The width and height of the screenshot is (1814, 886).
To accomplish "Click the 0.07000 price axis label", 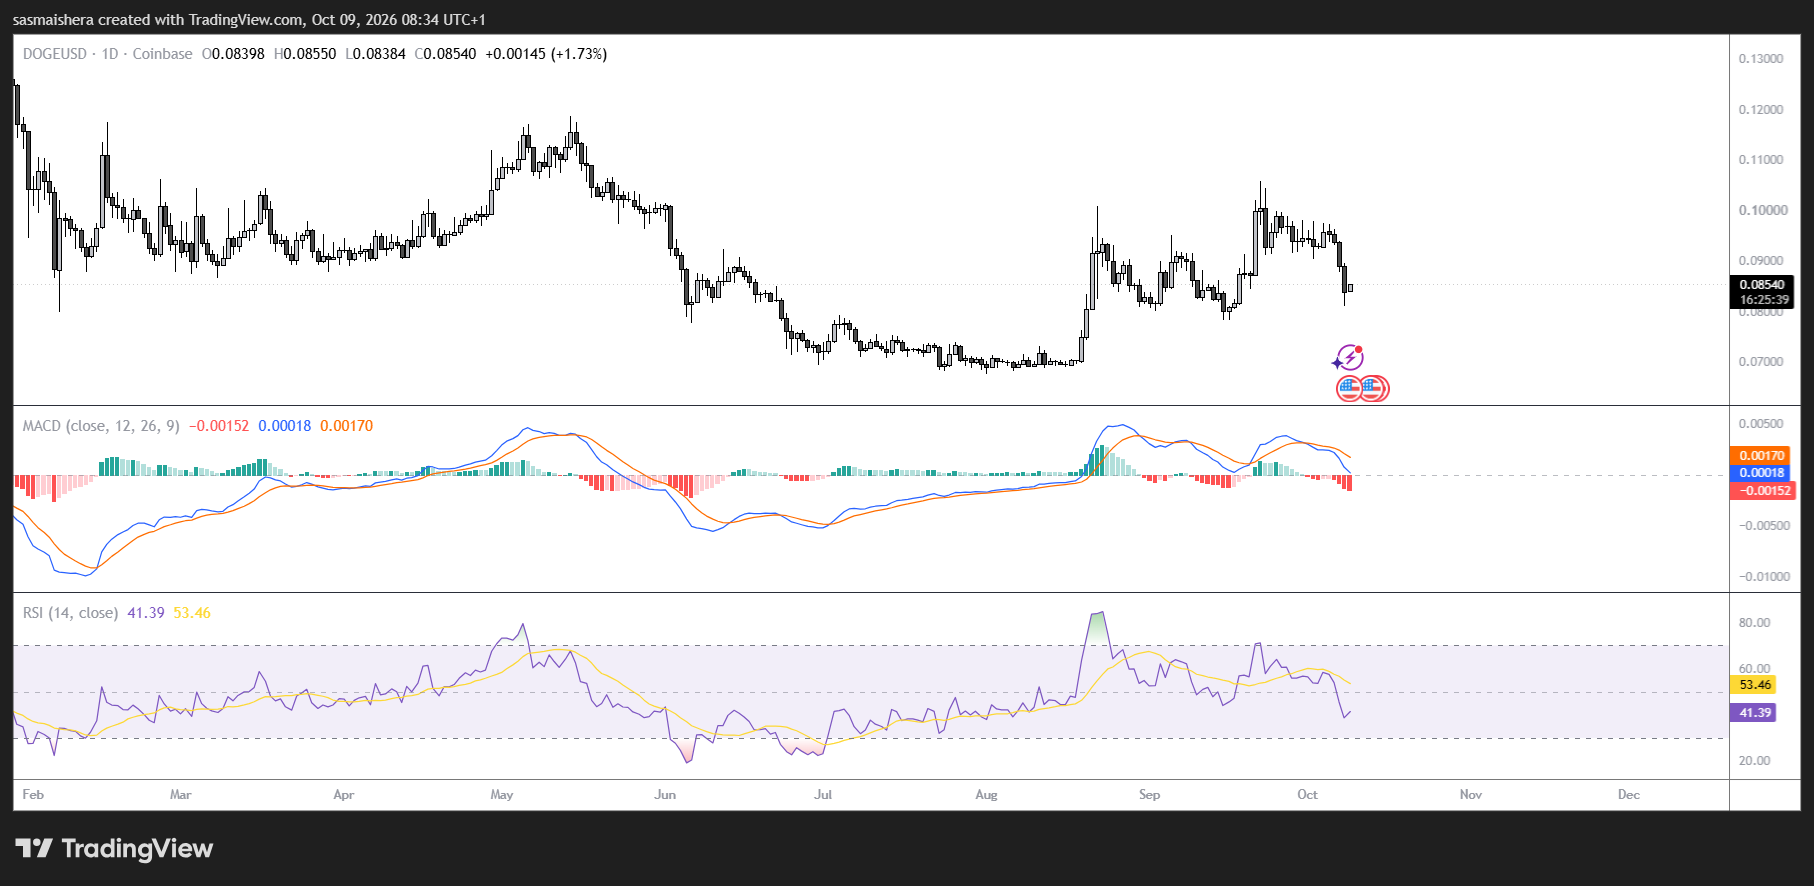I will (1761, 362).
